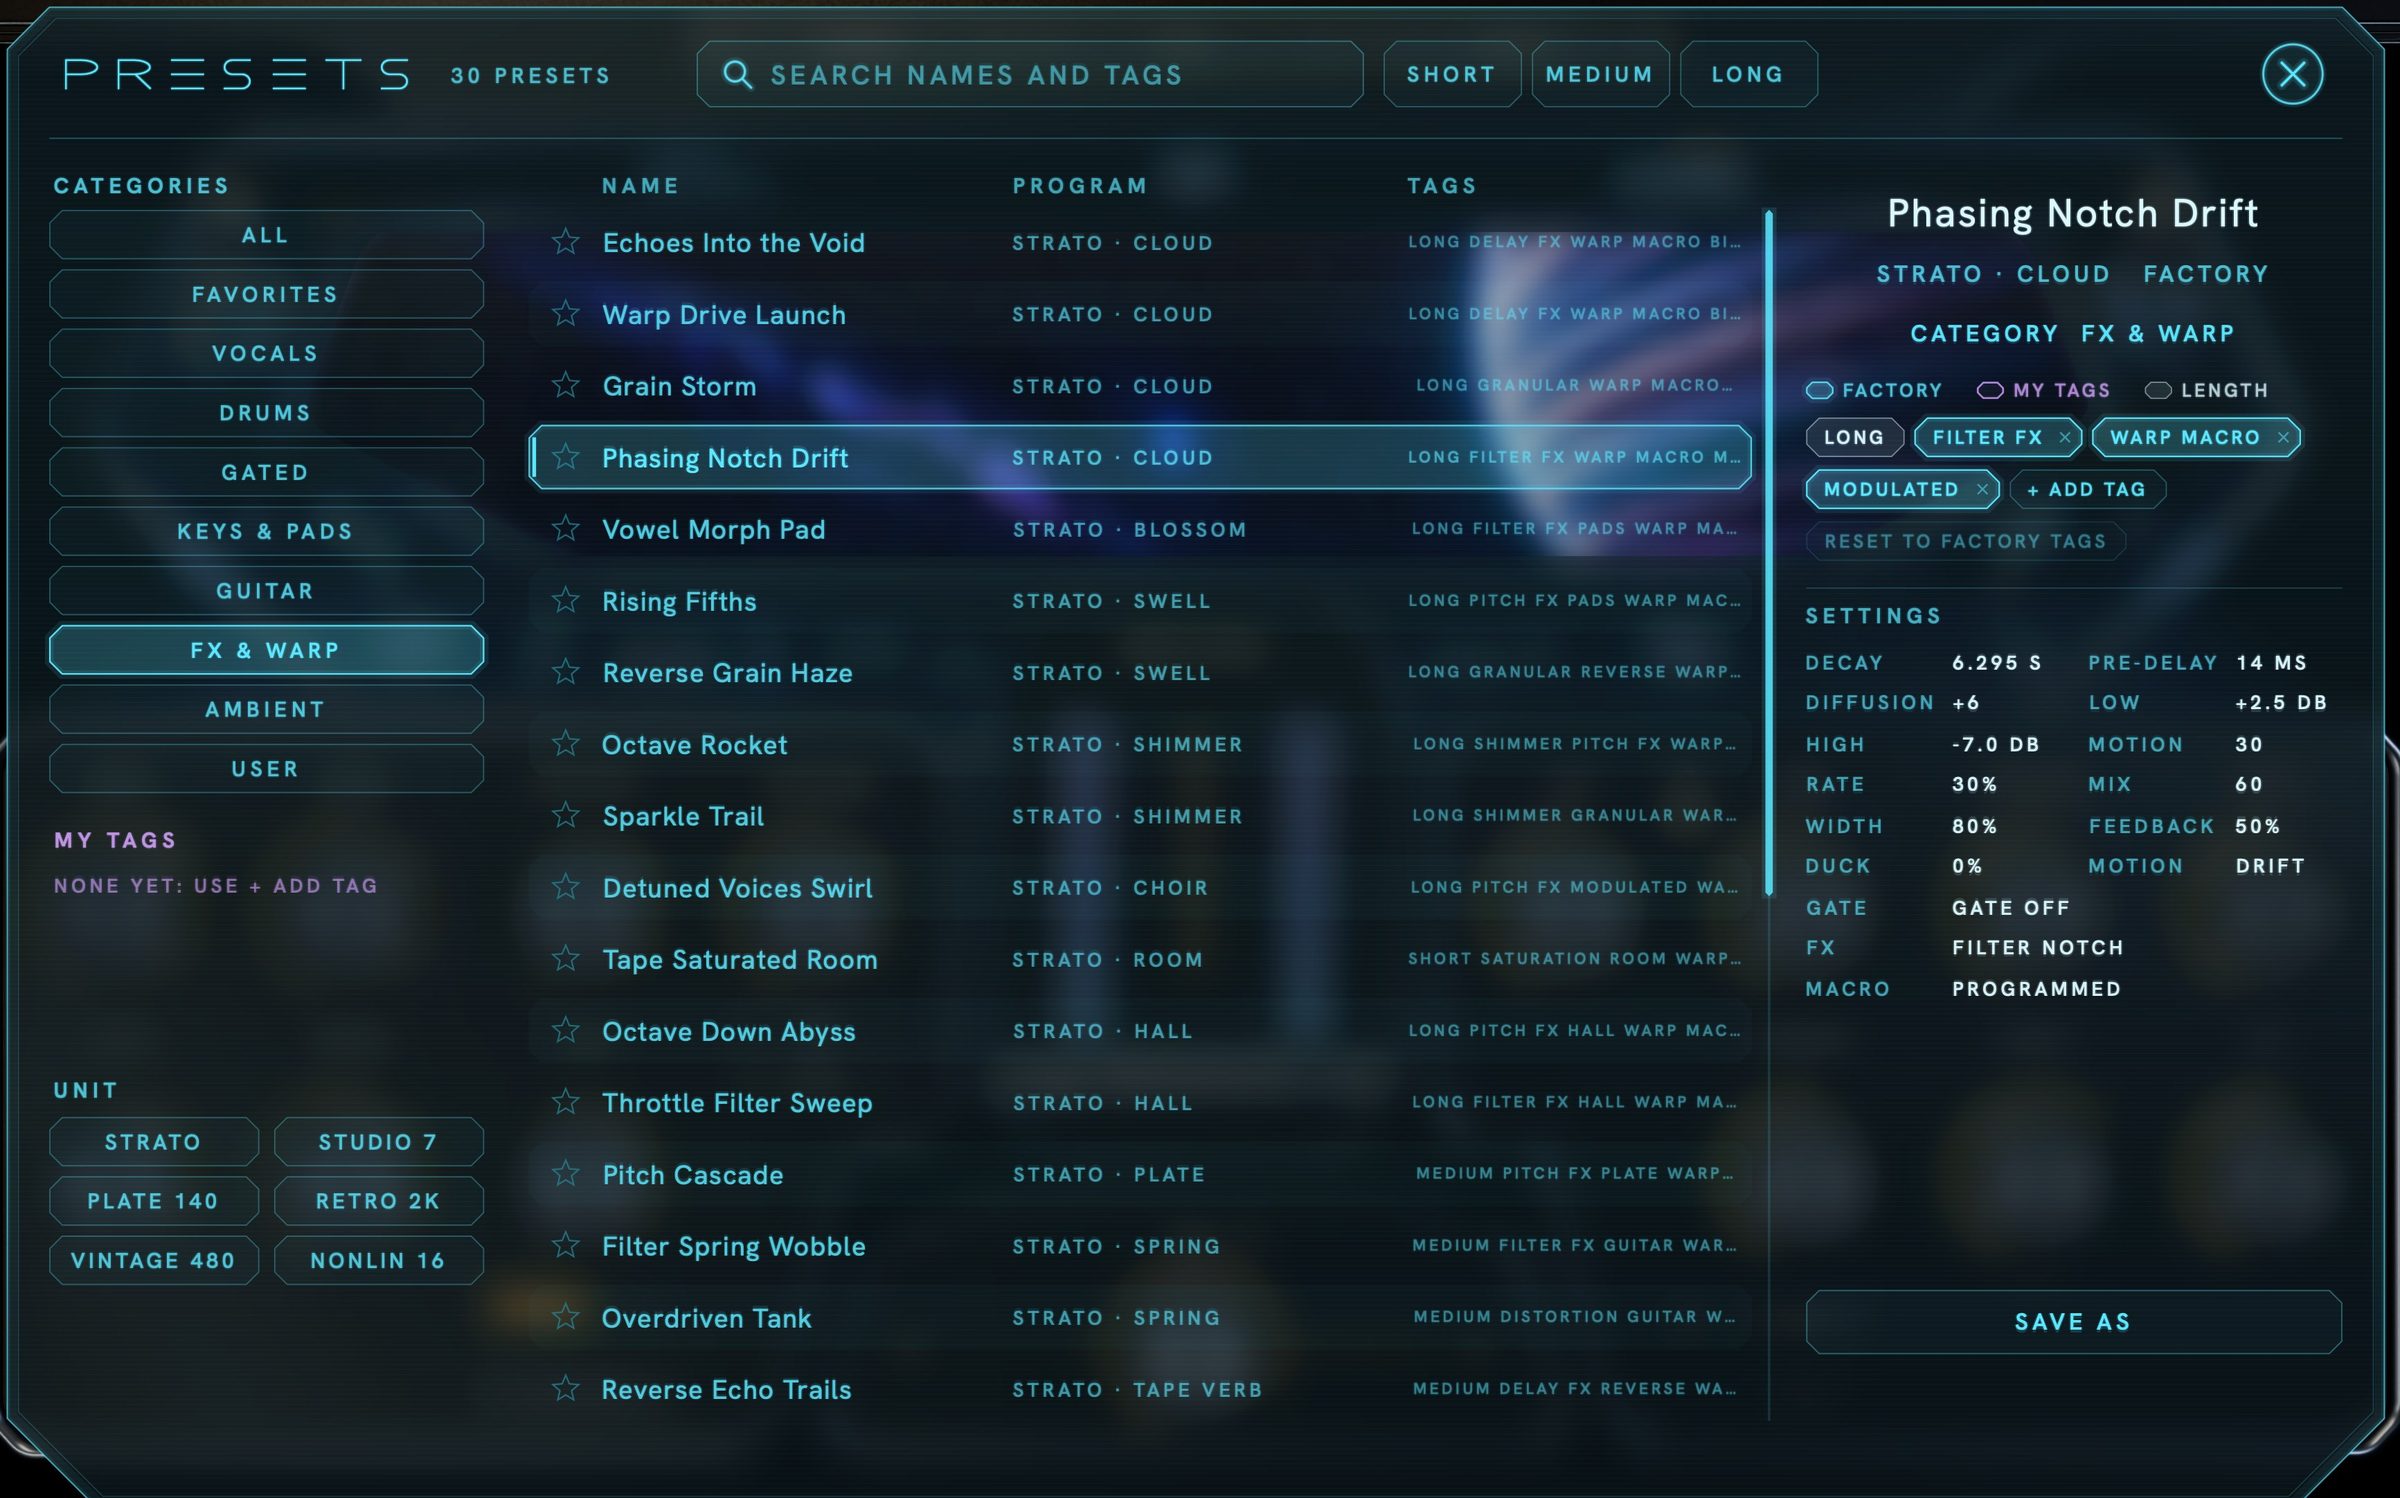The width and height of the screenshot is (2400, 1498).
Task: Toggle the SHORT length filter
Action: coord(1451,74)
